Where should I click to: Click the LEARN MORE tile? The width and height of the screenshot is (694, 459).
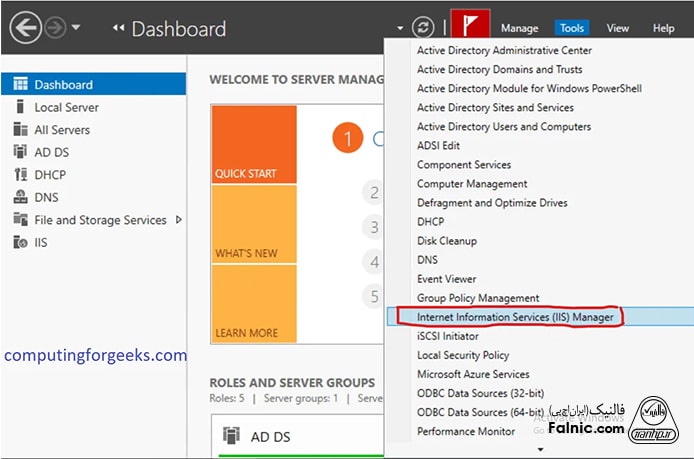[253, 303]
